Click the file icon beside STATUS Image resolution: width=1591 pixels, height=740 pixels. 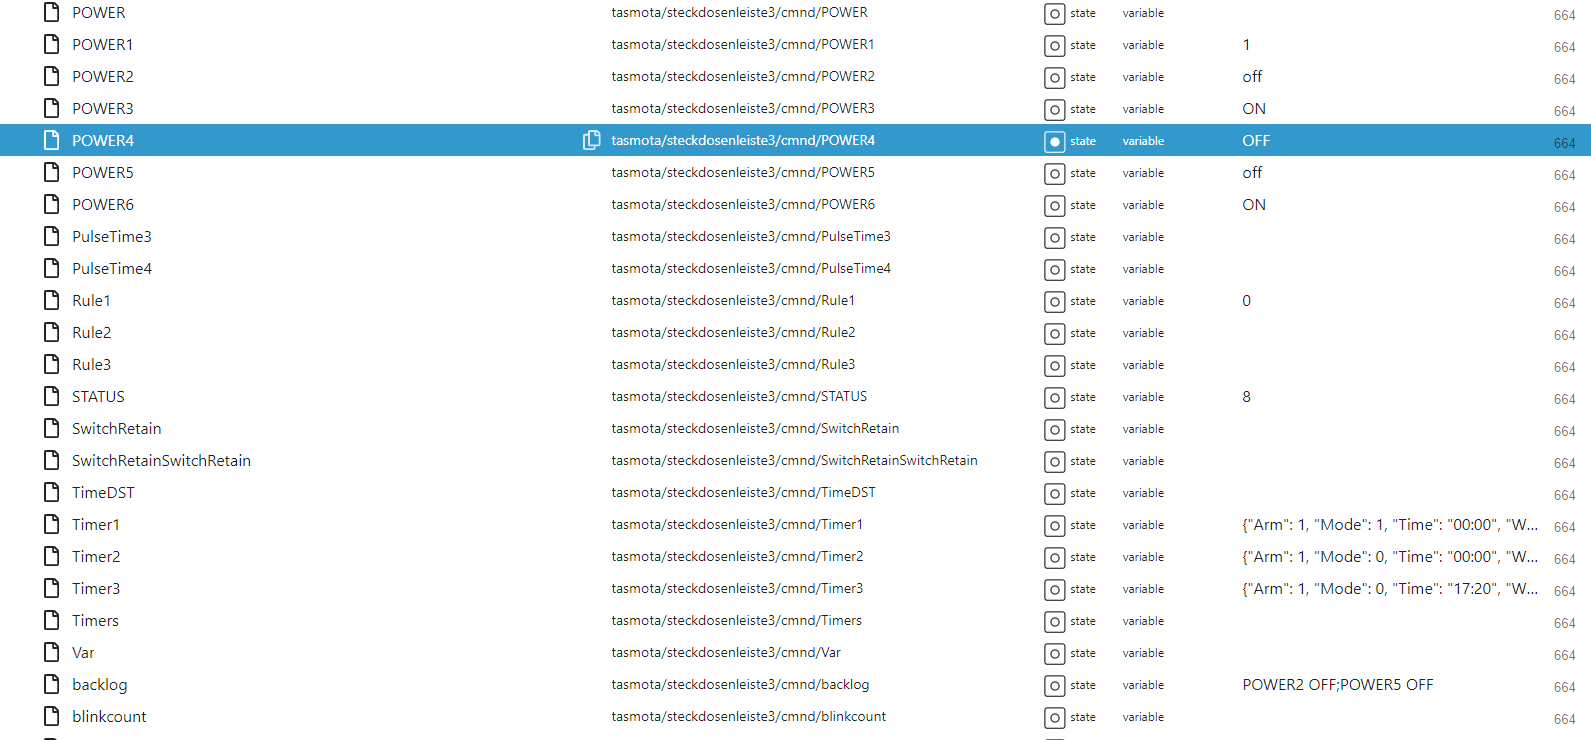click(52, 396)
